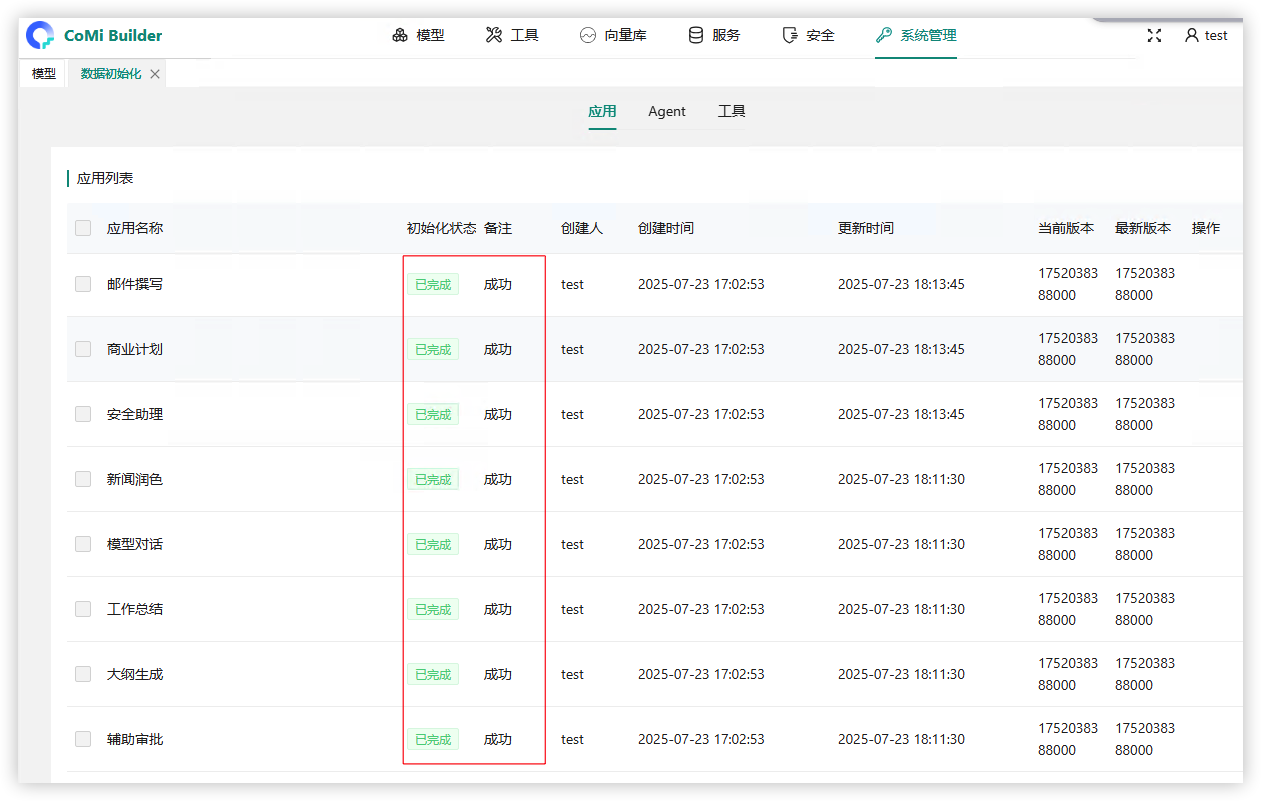The image size is (1261, 801).
Task: Click the 成功 remark in 商业计划 row
Action: tap(498, 349)
